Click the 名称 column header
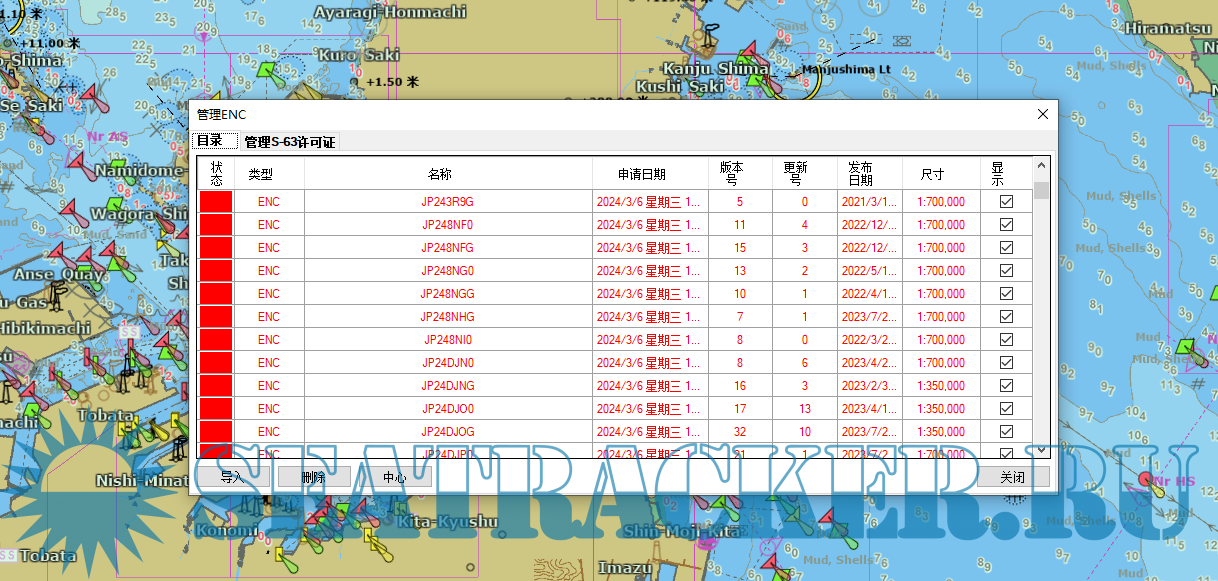This screenshot has width=1218, height=581. pos(440,174)
